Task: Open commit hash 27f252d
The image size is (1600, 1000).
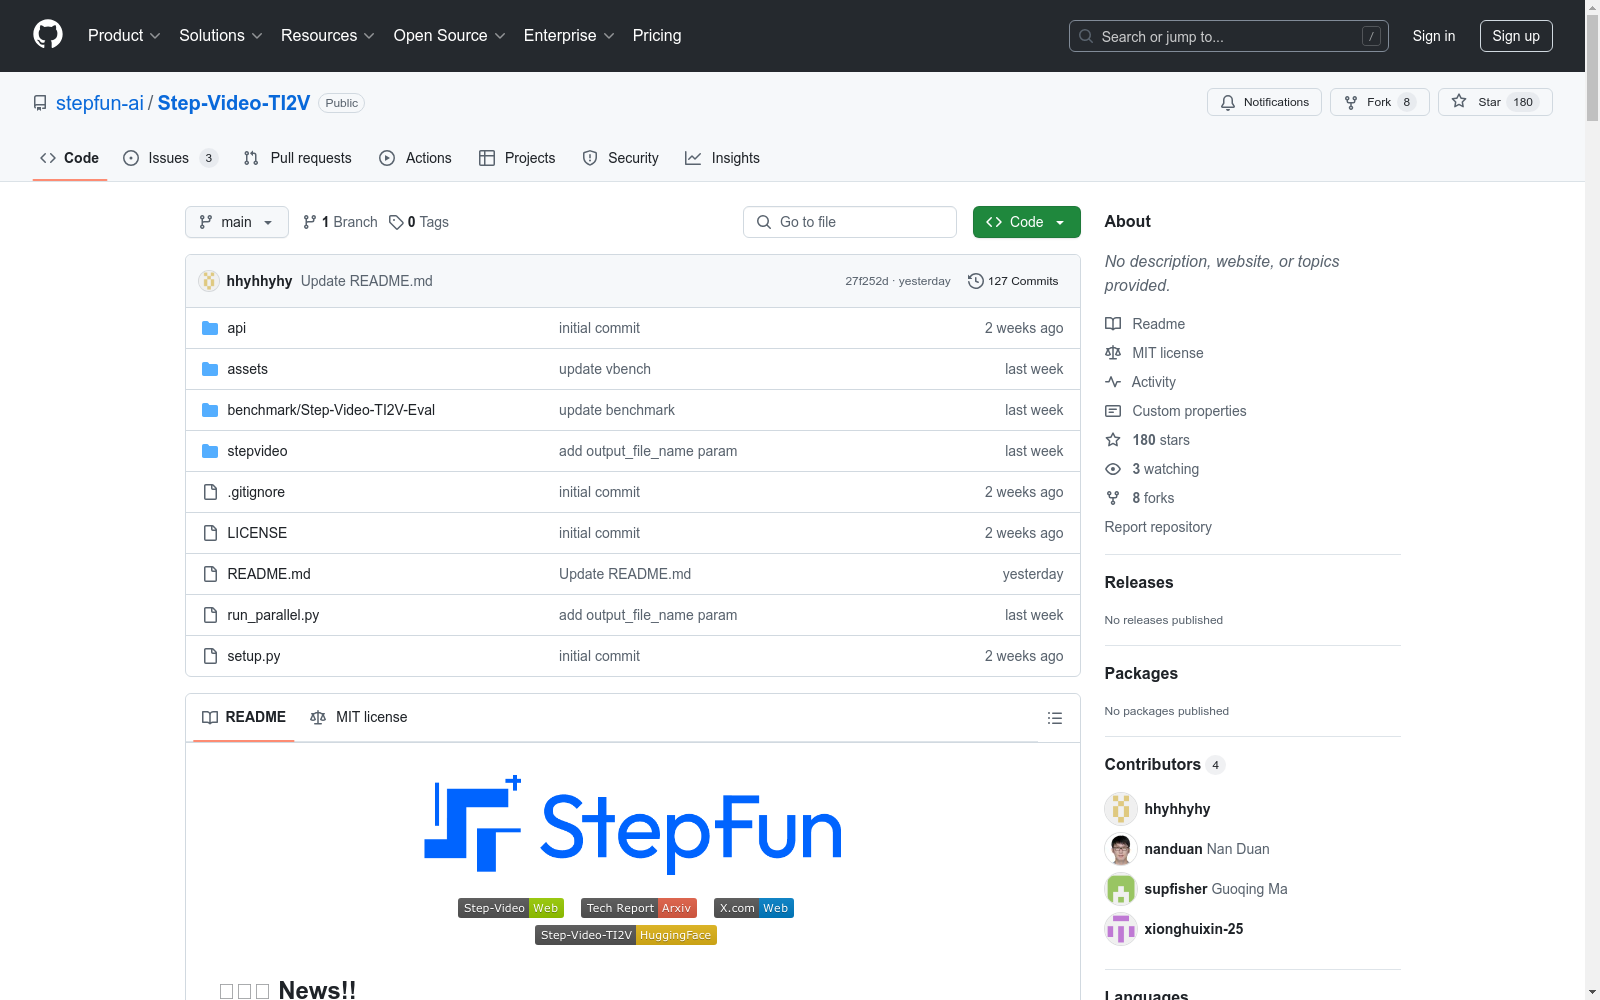Action: (866, 281)
